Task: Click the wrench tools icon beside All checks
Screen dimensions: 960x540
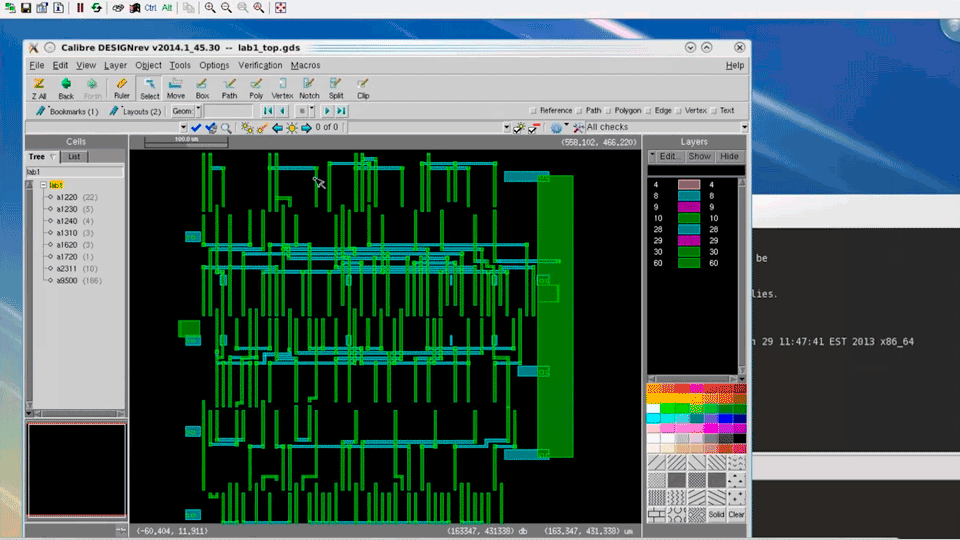Action: (578, 127)
